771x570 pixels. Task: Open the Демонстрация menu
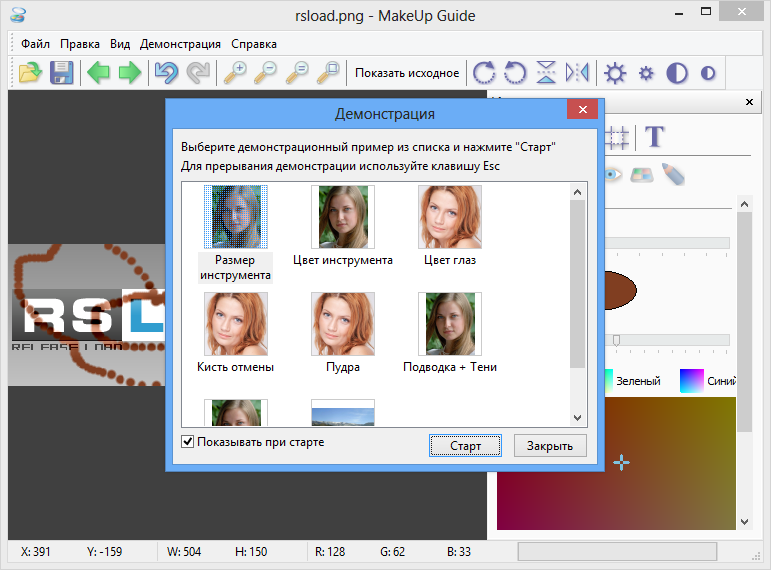coord(180,44)
